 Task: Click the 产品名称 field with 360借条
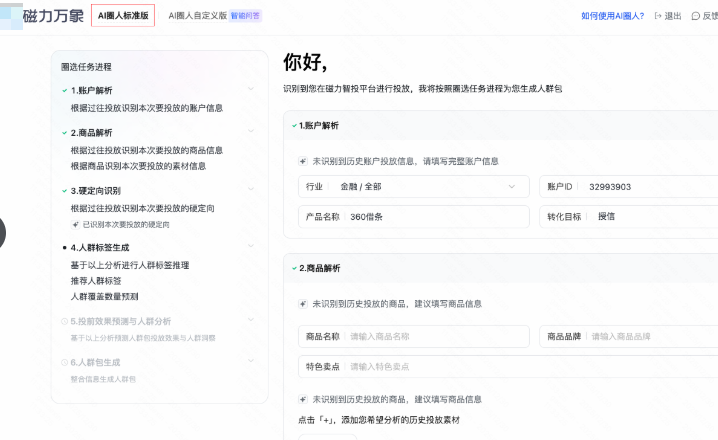click(x=413, y=217)
